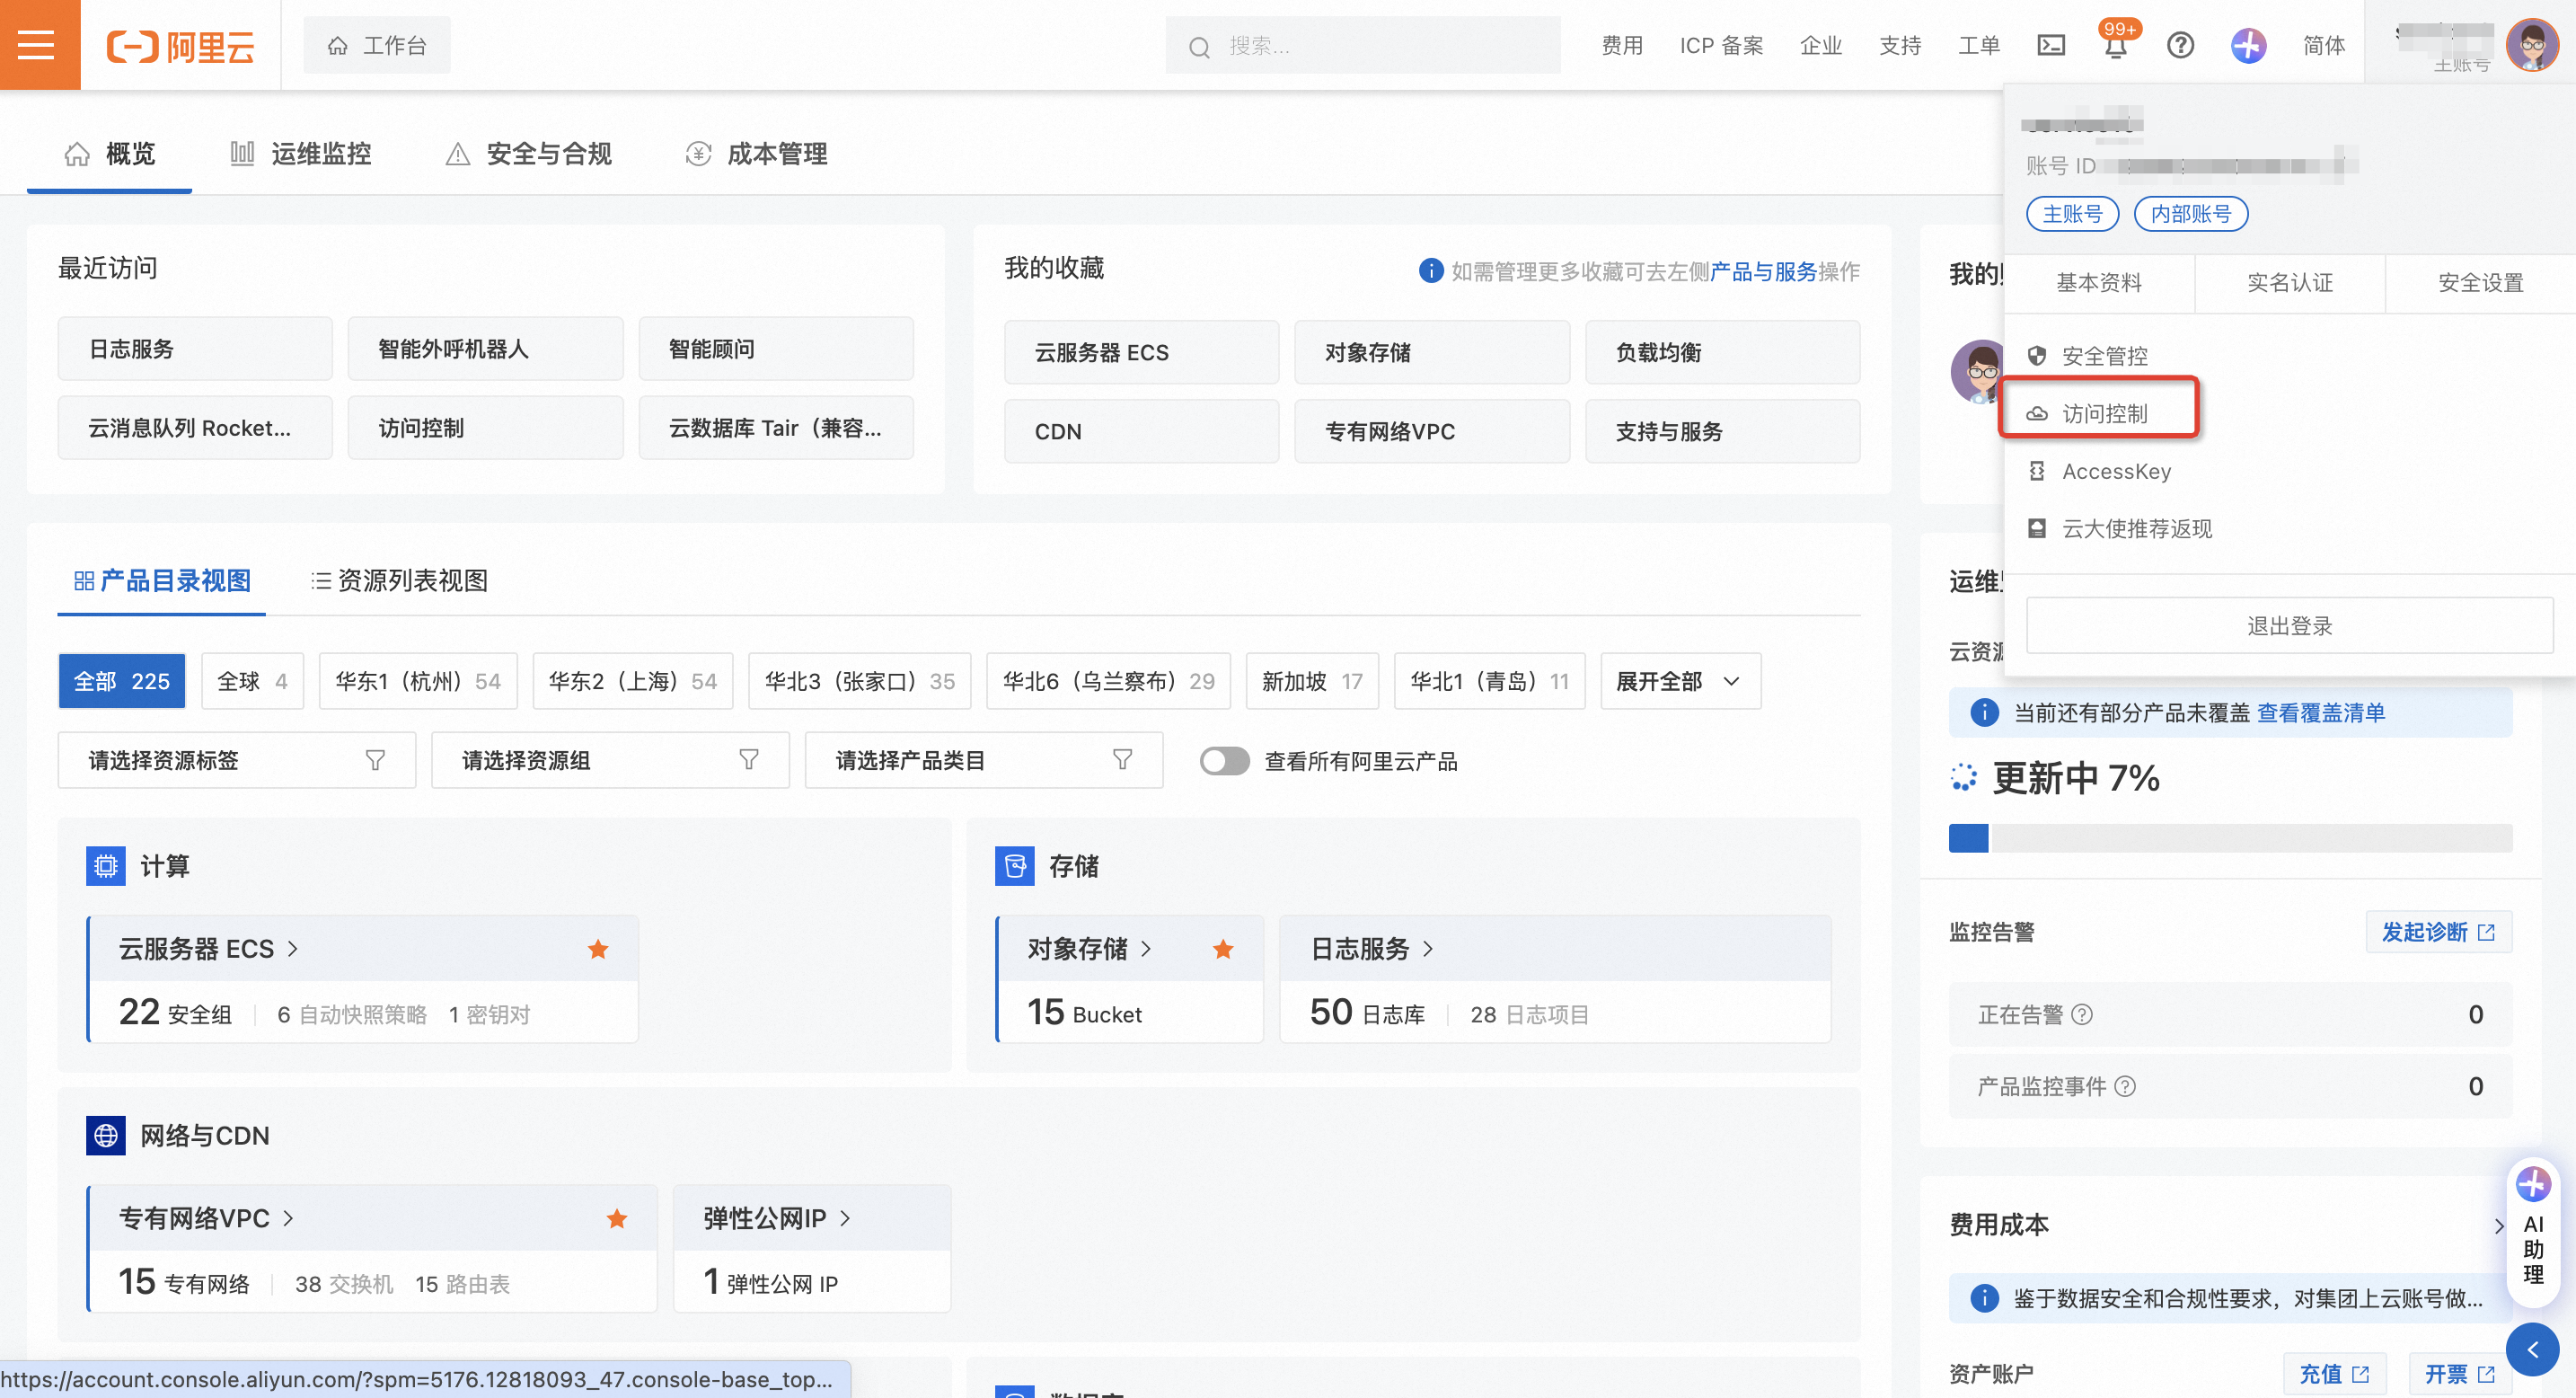Viewport: 2576px width, 1398px height.
Task: Click 退出登录 button
Action: click(2289, 626)
